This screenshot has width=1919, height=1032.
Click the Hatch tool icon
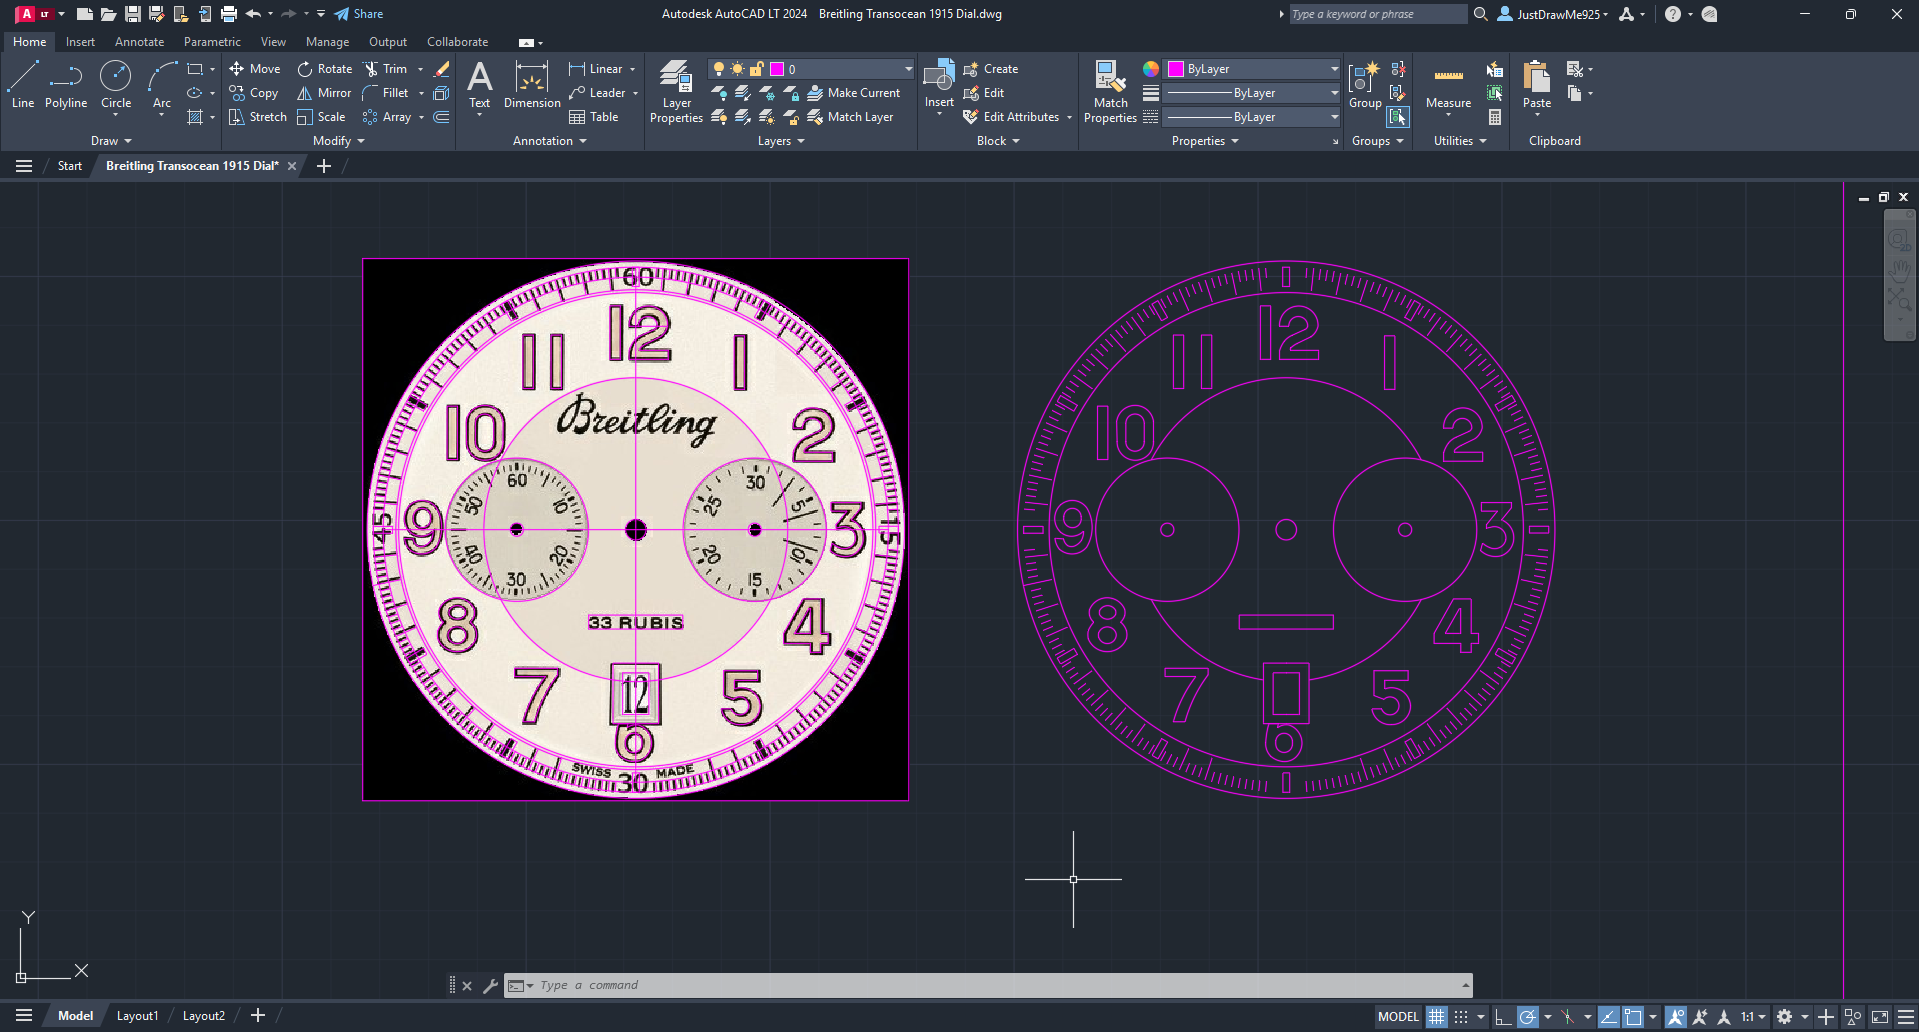point(195,117)
